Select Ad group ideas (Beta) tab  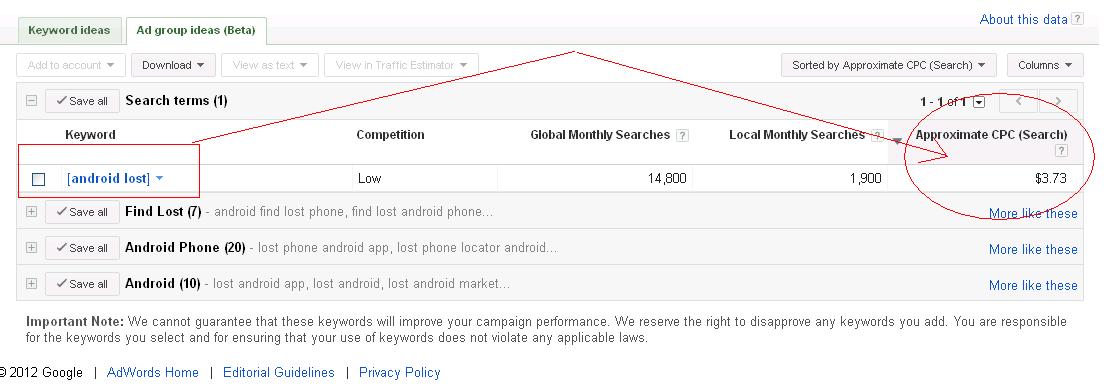196,31
